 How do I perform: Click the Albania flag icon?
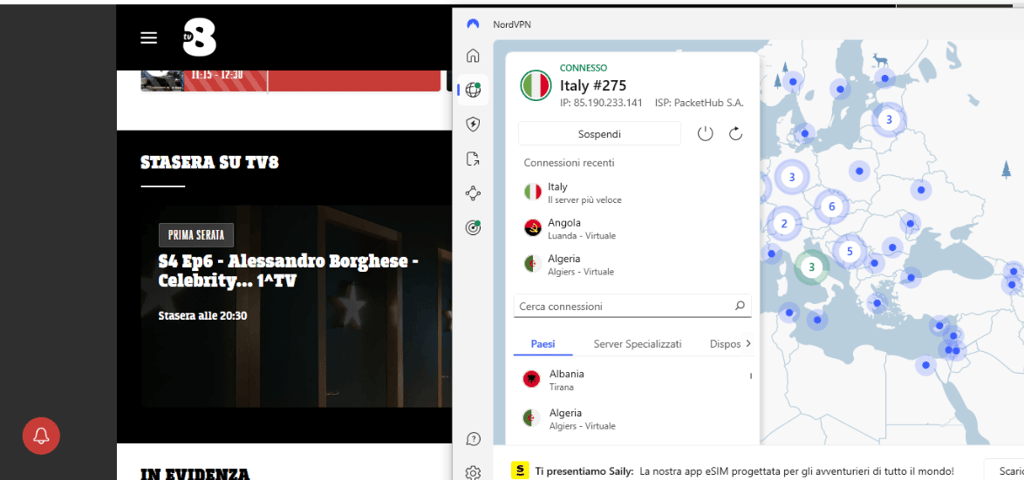tap(532, 379)
